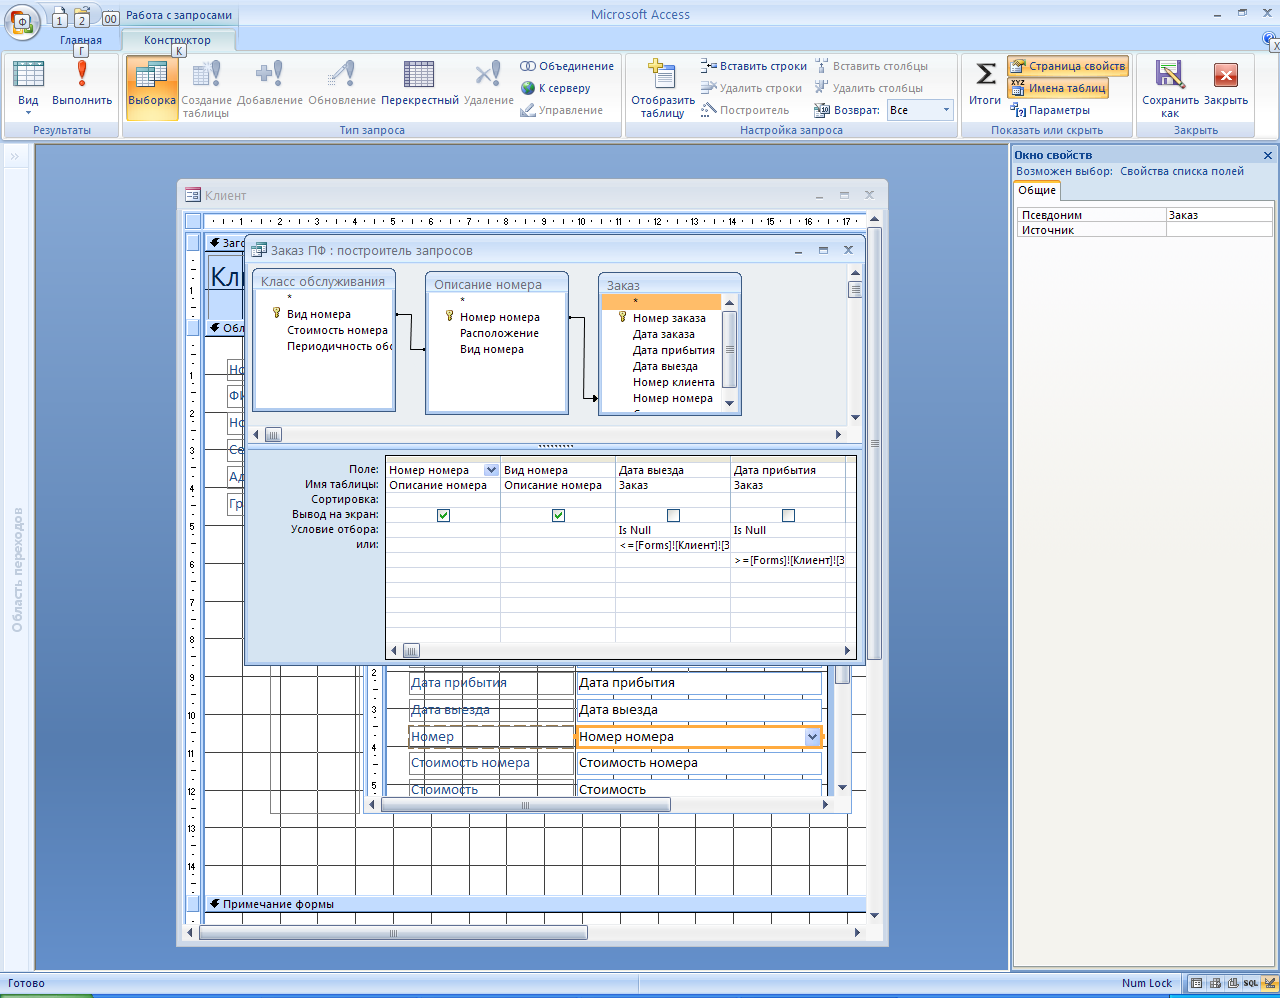Image resolution: width=1280 pixels, height=998 pixels.
Task: Toggle display checkbox for Дата выезда column
Action: 673,515
